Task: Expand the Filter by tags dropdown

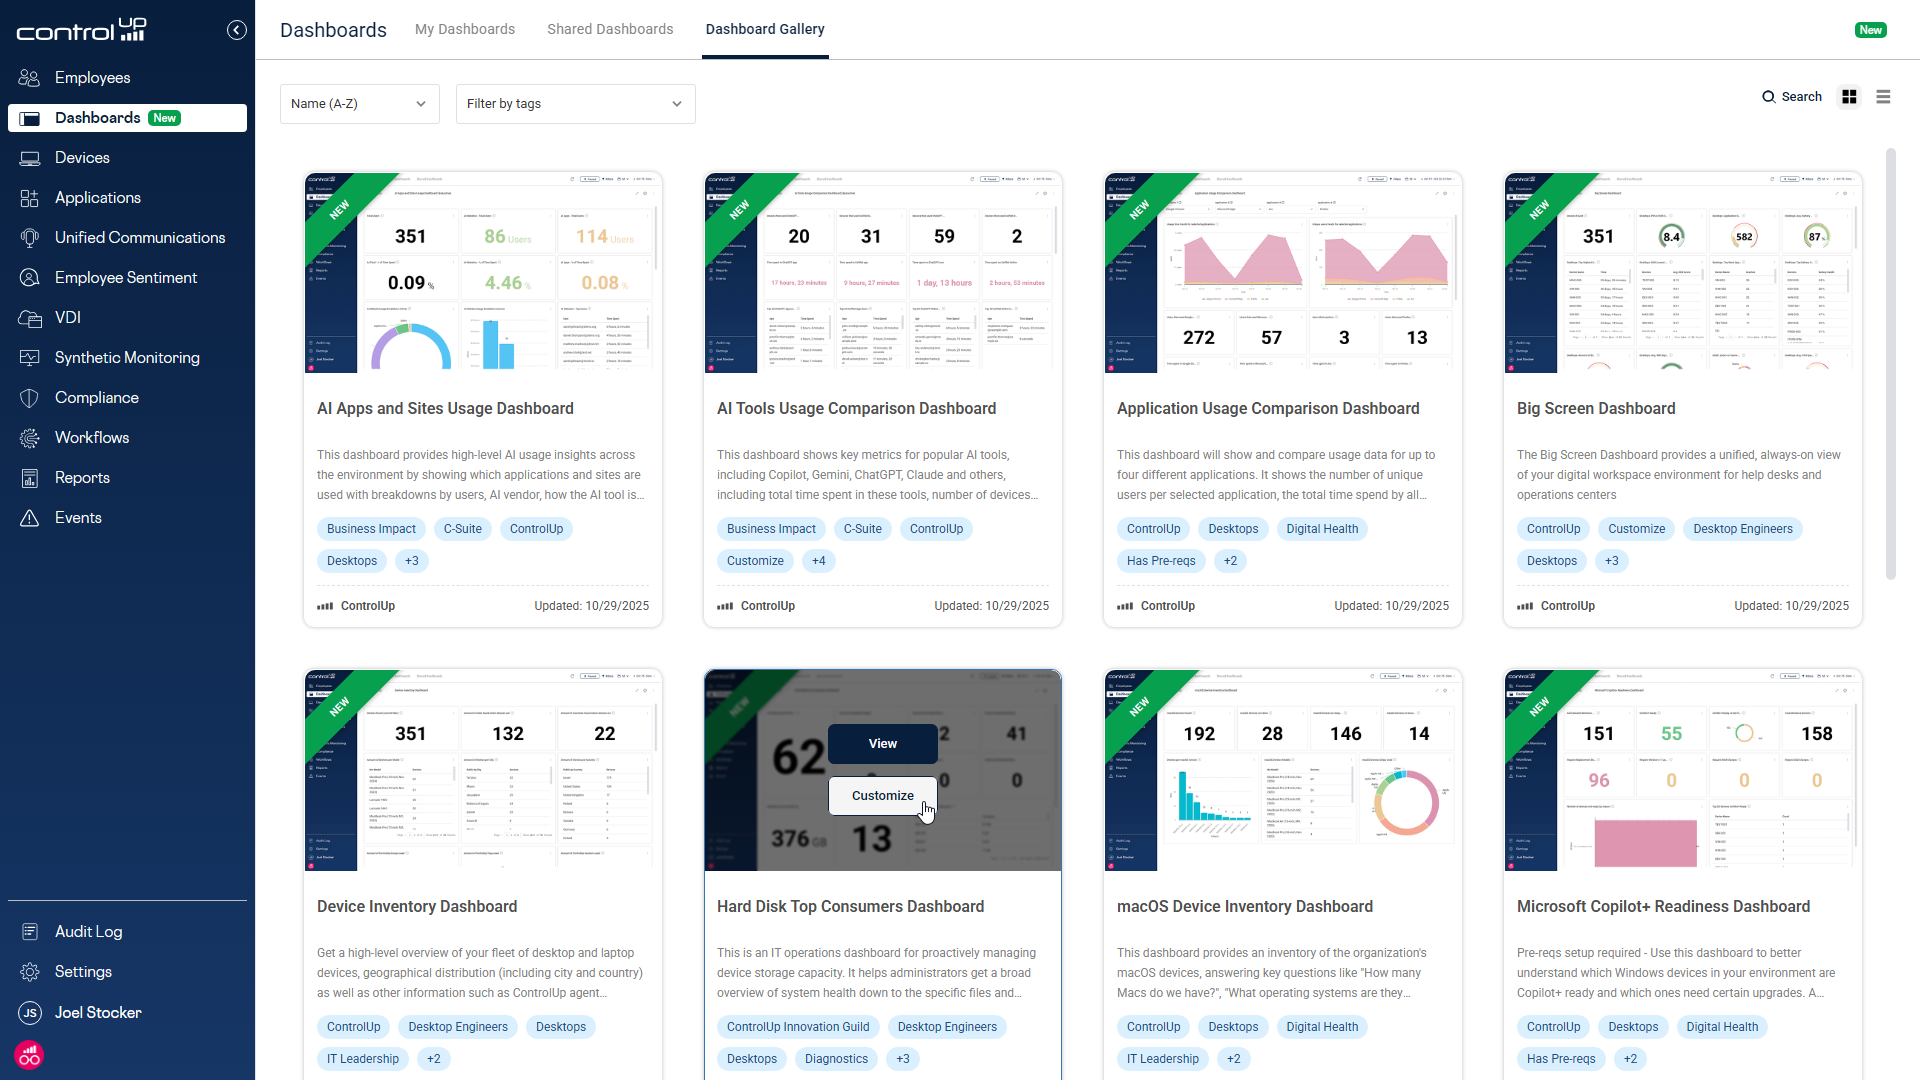Action: click(575, 103)
